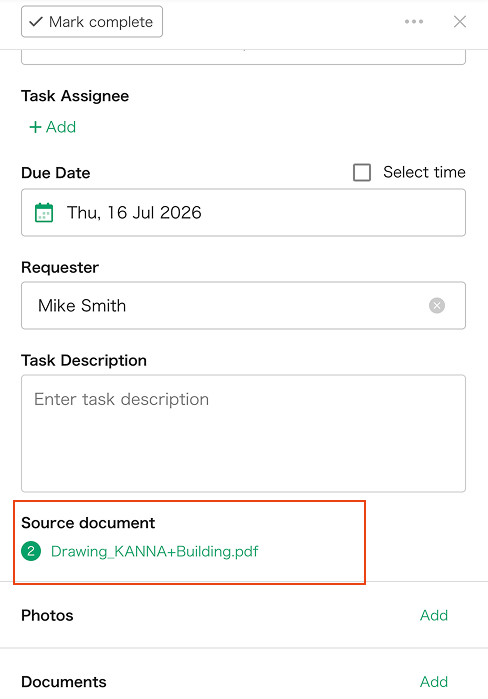Add a task assignee
The height and width of the screenshot is (699, 488).
tap(53, 127)
